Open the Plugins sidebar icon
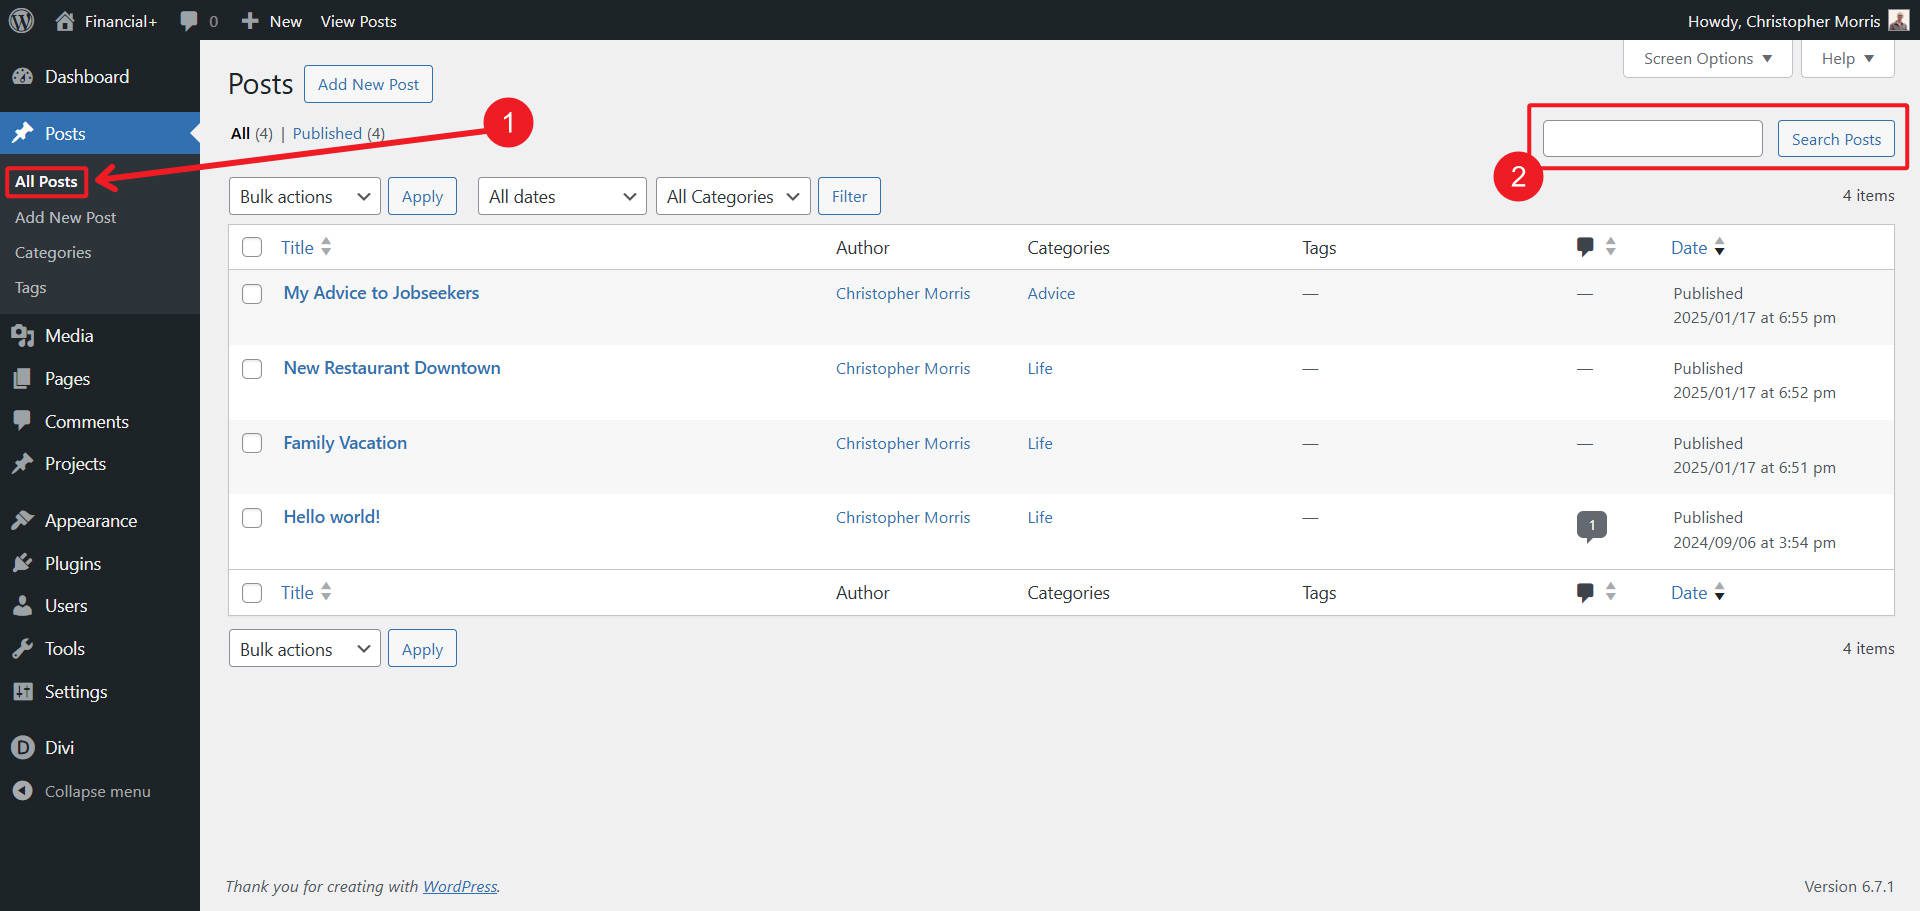 pyautogui.click(x=23, y=563)
